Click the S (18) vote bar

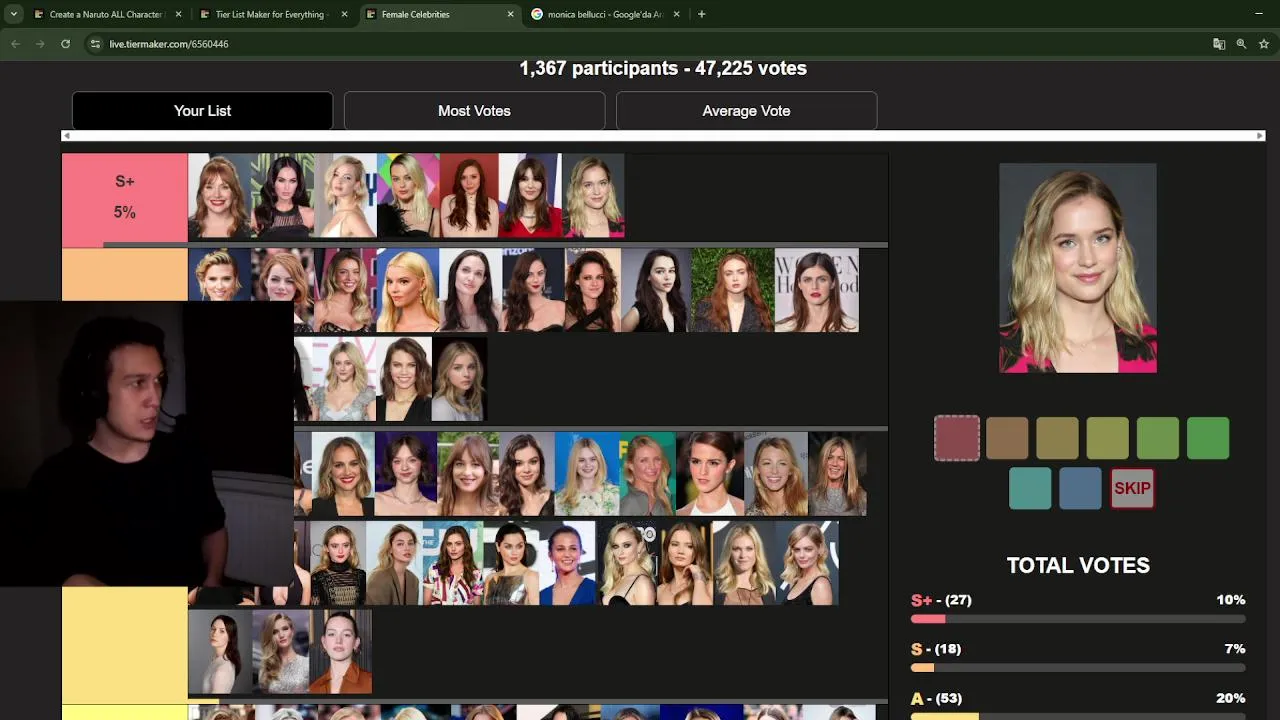(1078, 668)
